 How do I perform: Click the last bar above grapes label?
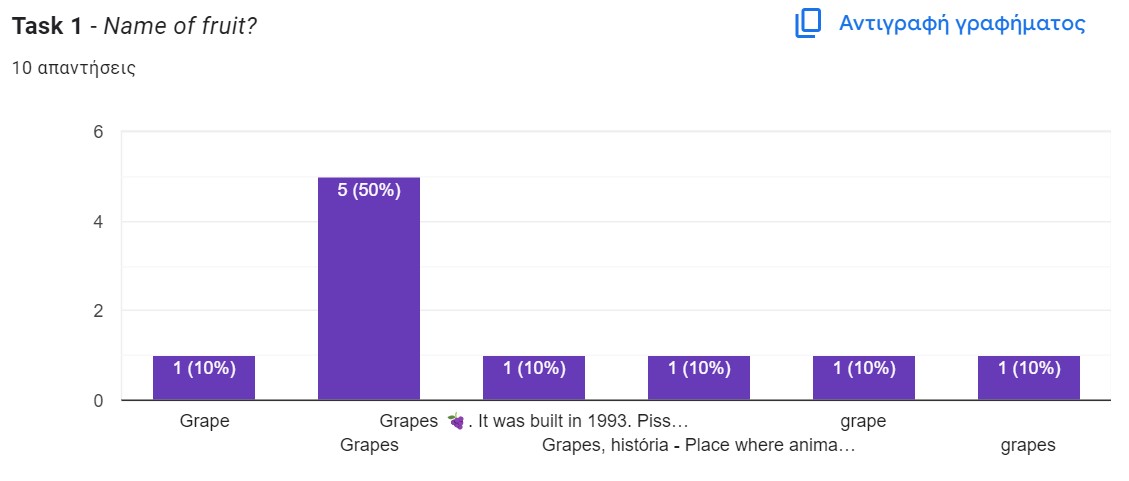(1029, 378)
